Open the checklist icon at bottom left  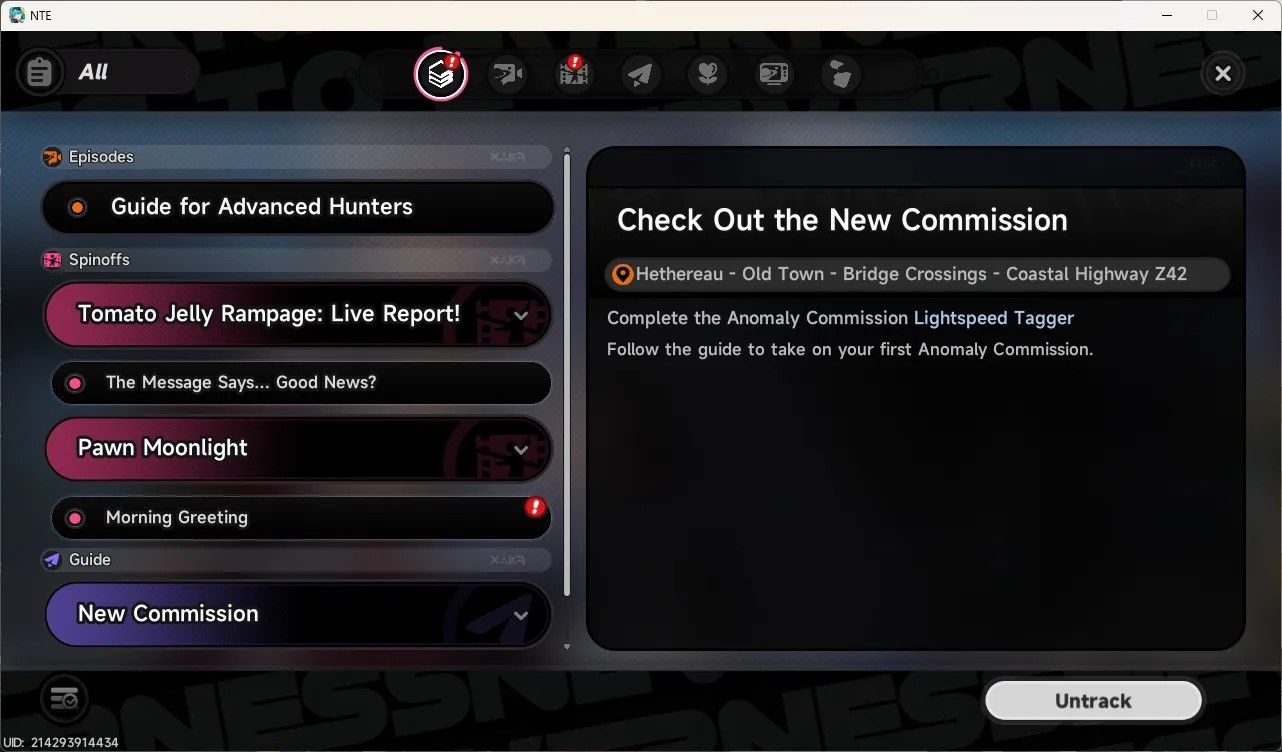pos(65,698)
